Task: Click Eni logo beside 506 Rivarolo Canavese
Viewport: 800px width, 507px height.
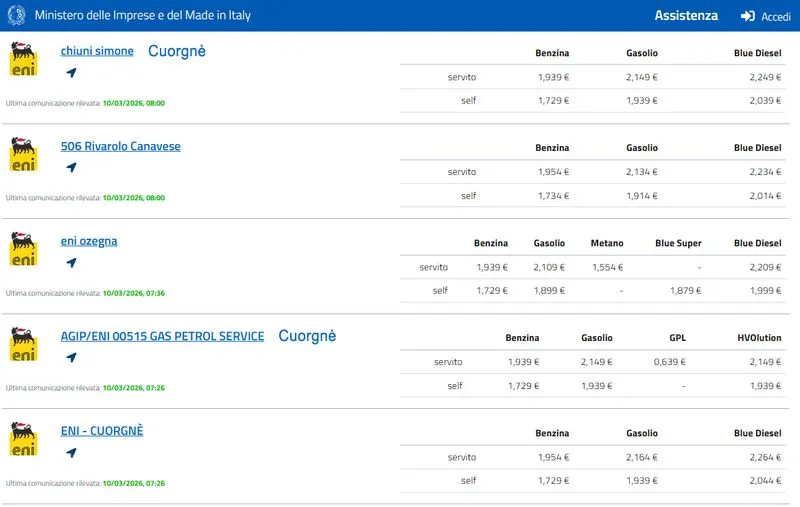Action: (23, 155)
